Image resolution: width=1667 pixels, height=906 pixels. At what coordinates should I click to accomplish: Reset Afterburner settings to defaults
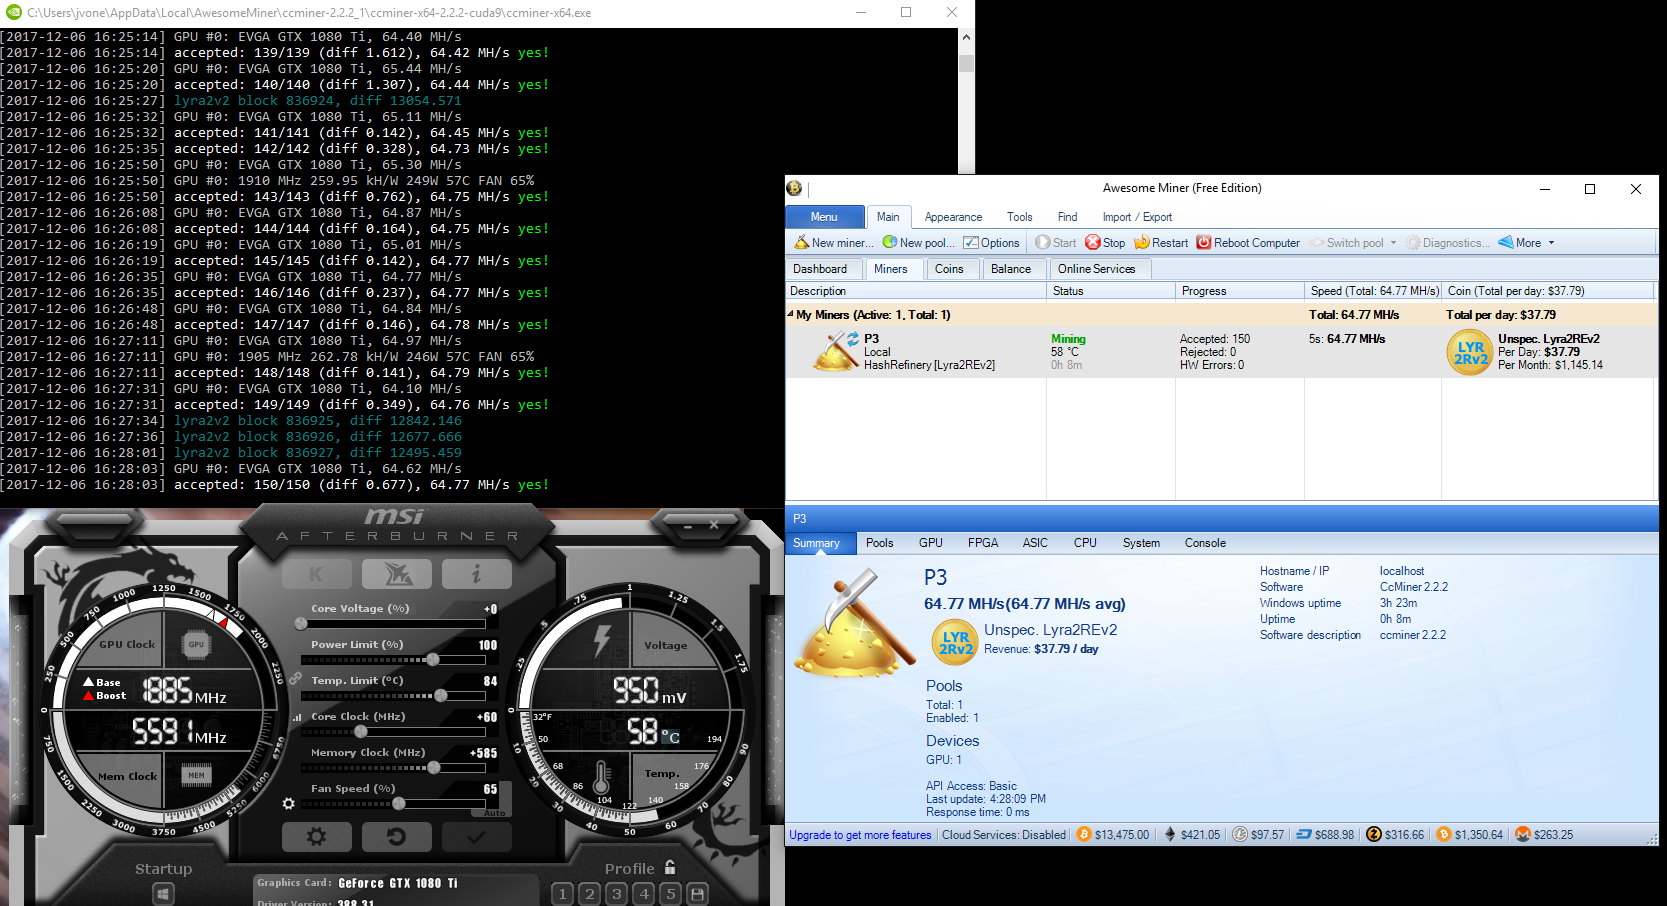(x=396, y=836)
